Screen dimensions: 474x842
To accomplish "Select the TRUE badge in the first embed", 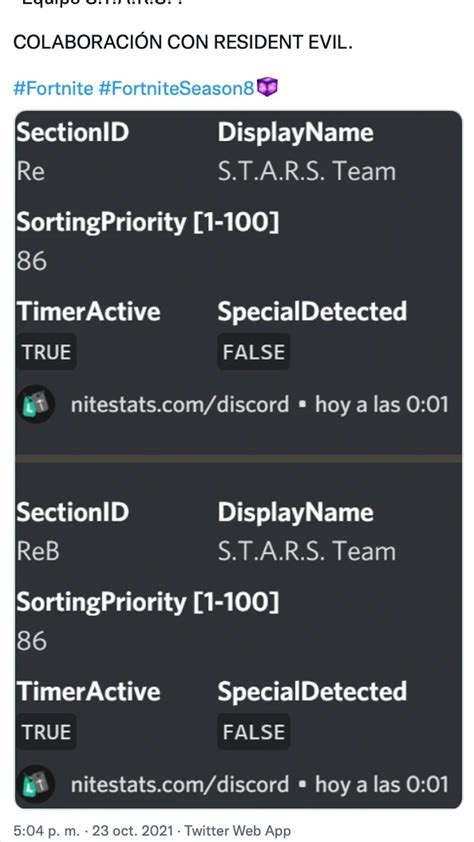I will [46, 352].
